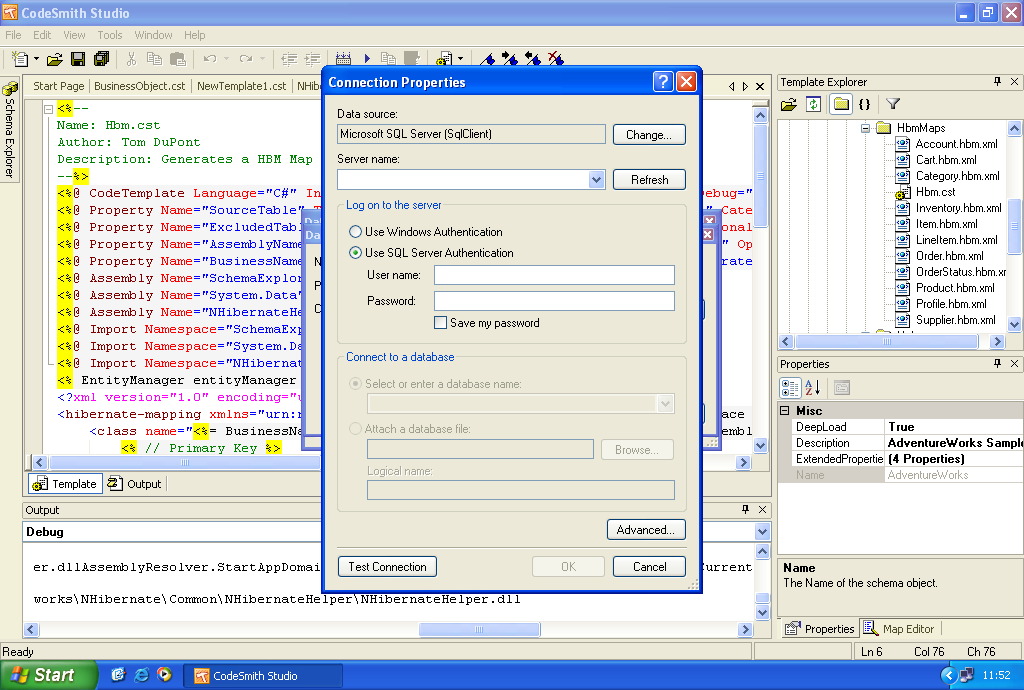Viewport: 1024px width, 690px height.
Task: Click the Refresh server list button
Action: [x=648, y=180]
